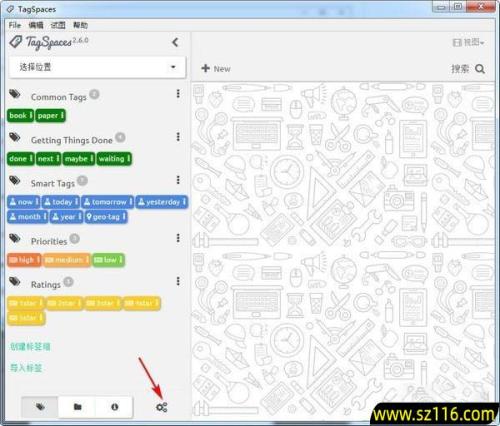Open the Smart Tags group menu dots
Viewport: 500px width, 426px height.
click(x=178, y=180)
